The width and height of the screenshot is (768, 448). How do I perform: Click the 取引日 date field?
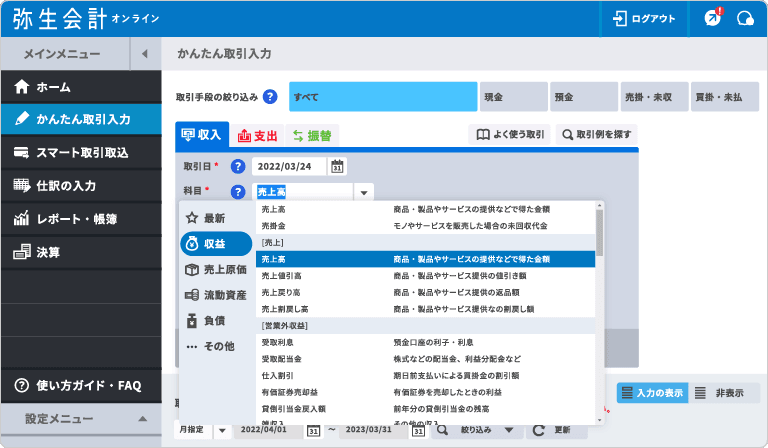[289, 166]
